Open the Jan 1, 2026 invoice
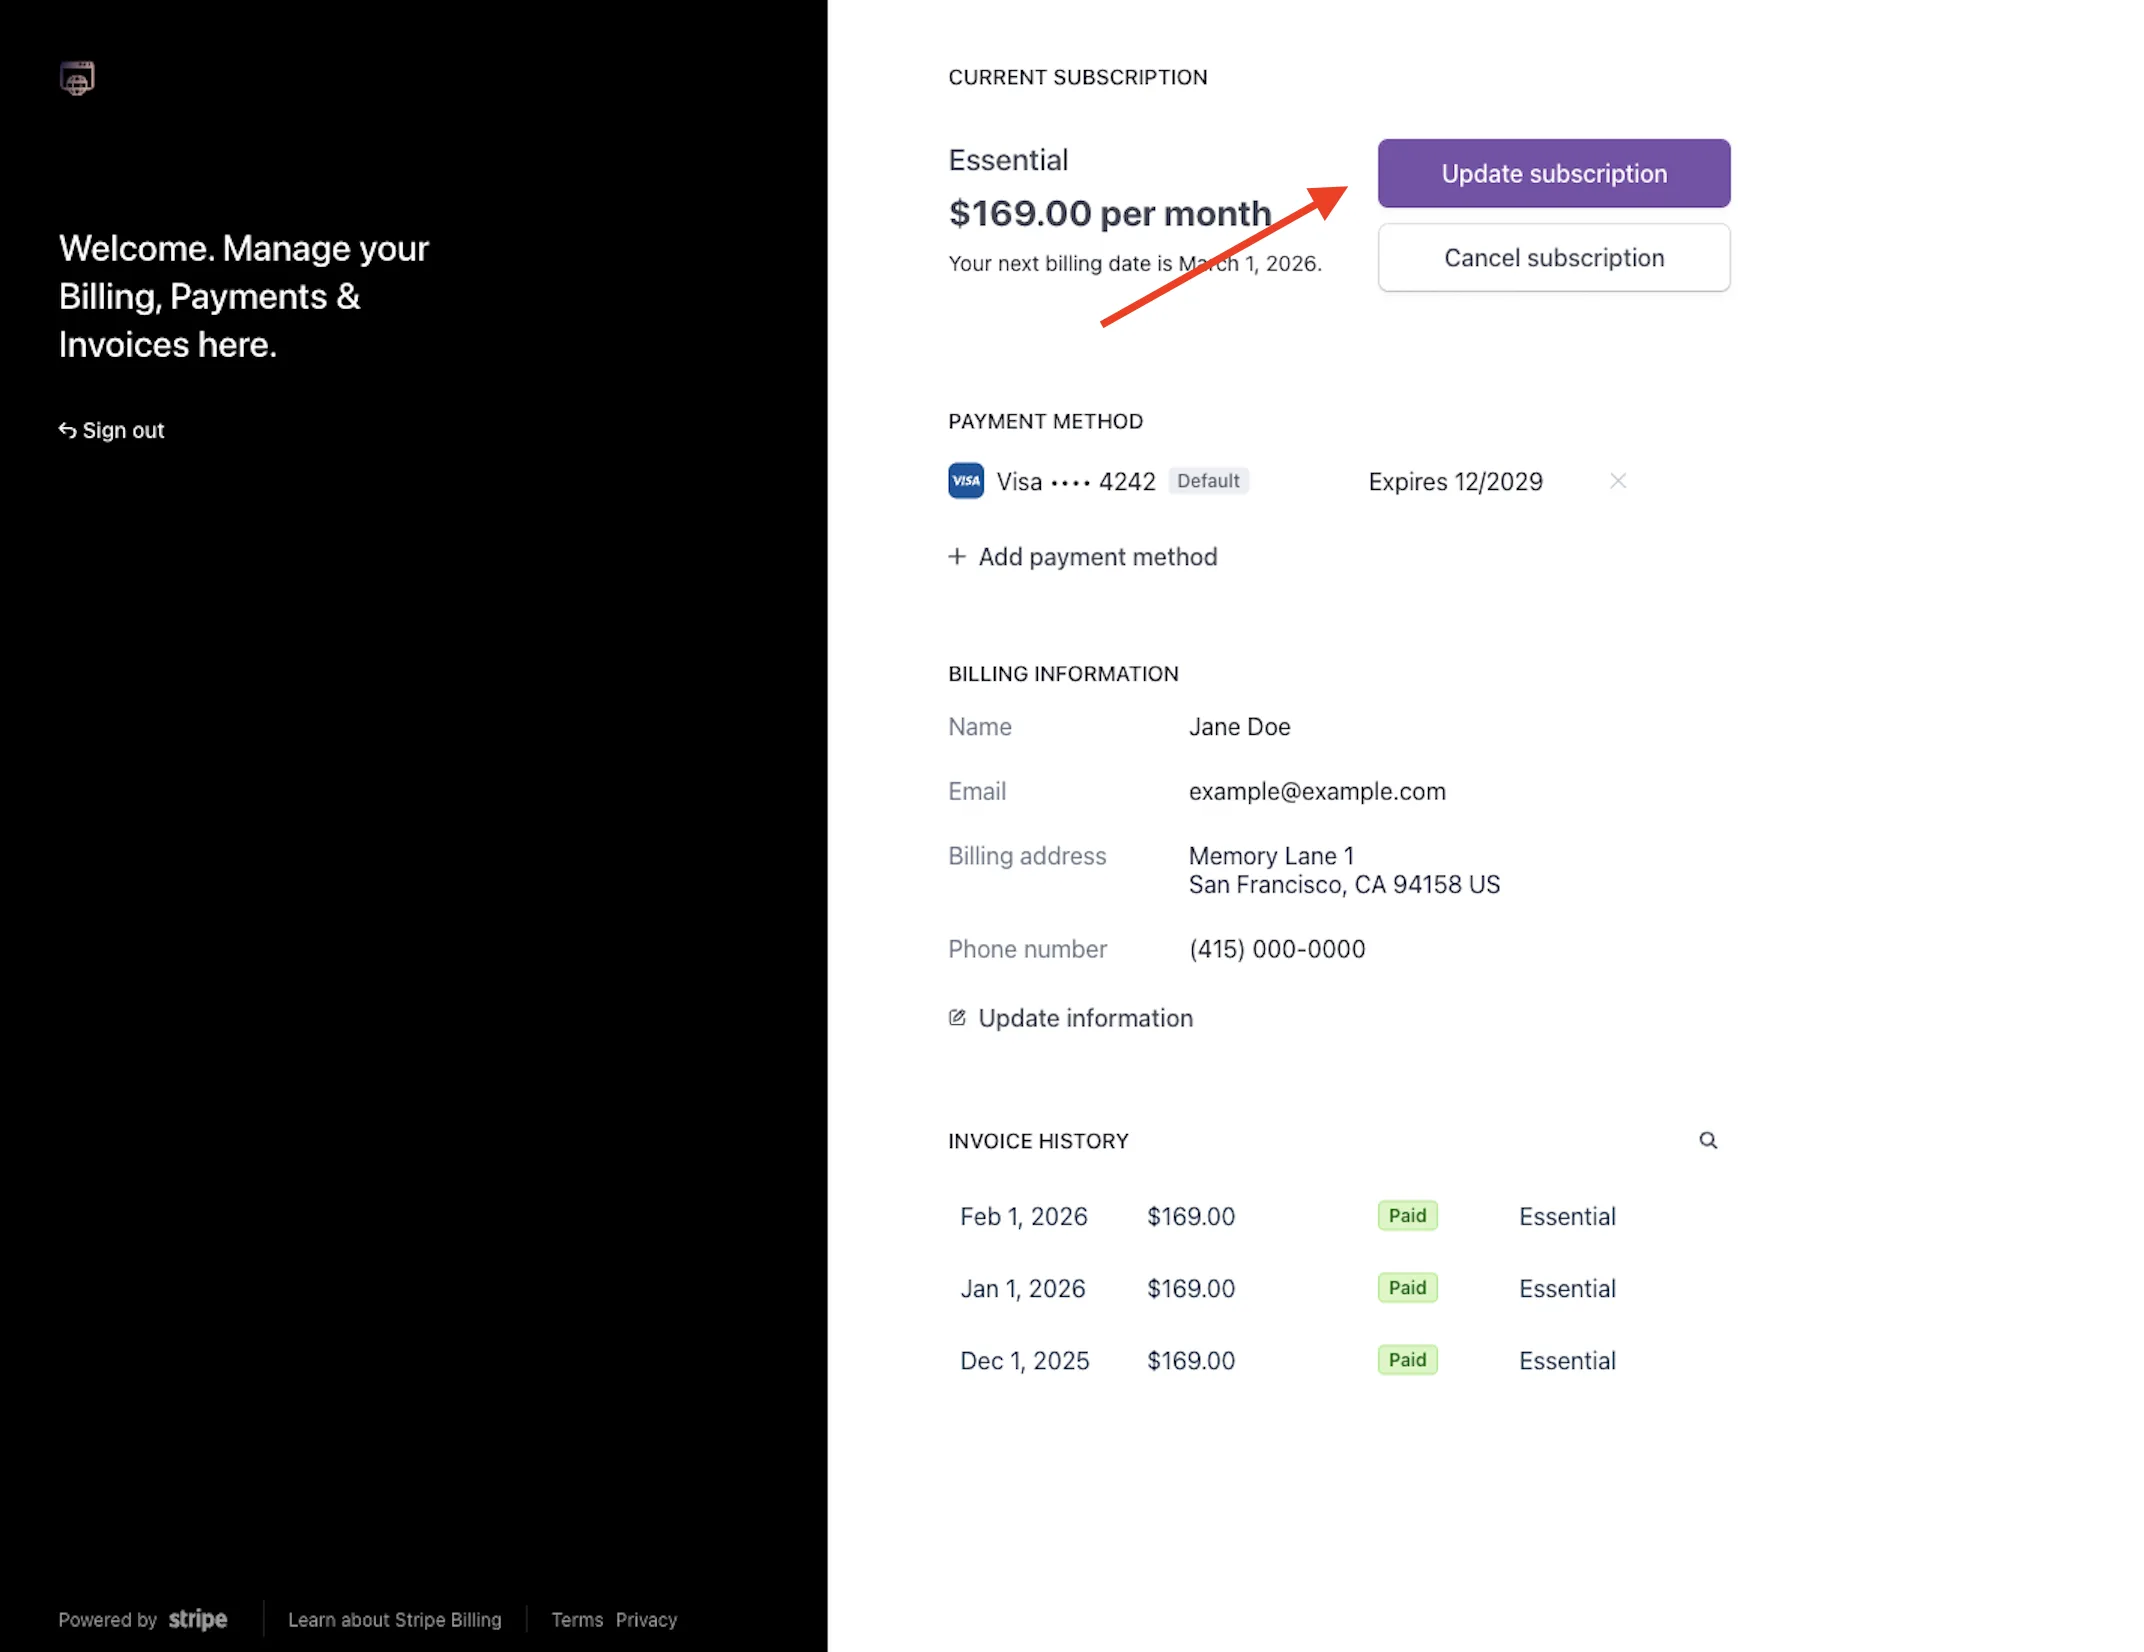Screen dimensions: 2144x1652 (x=1022, y=1288)
